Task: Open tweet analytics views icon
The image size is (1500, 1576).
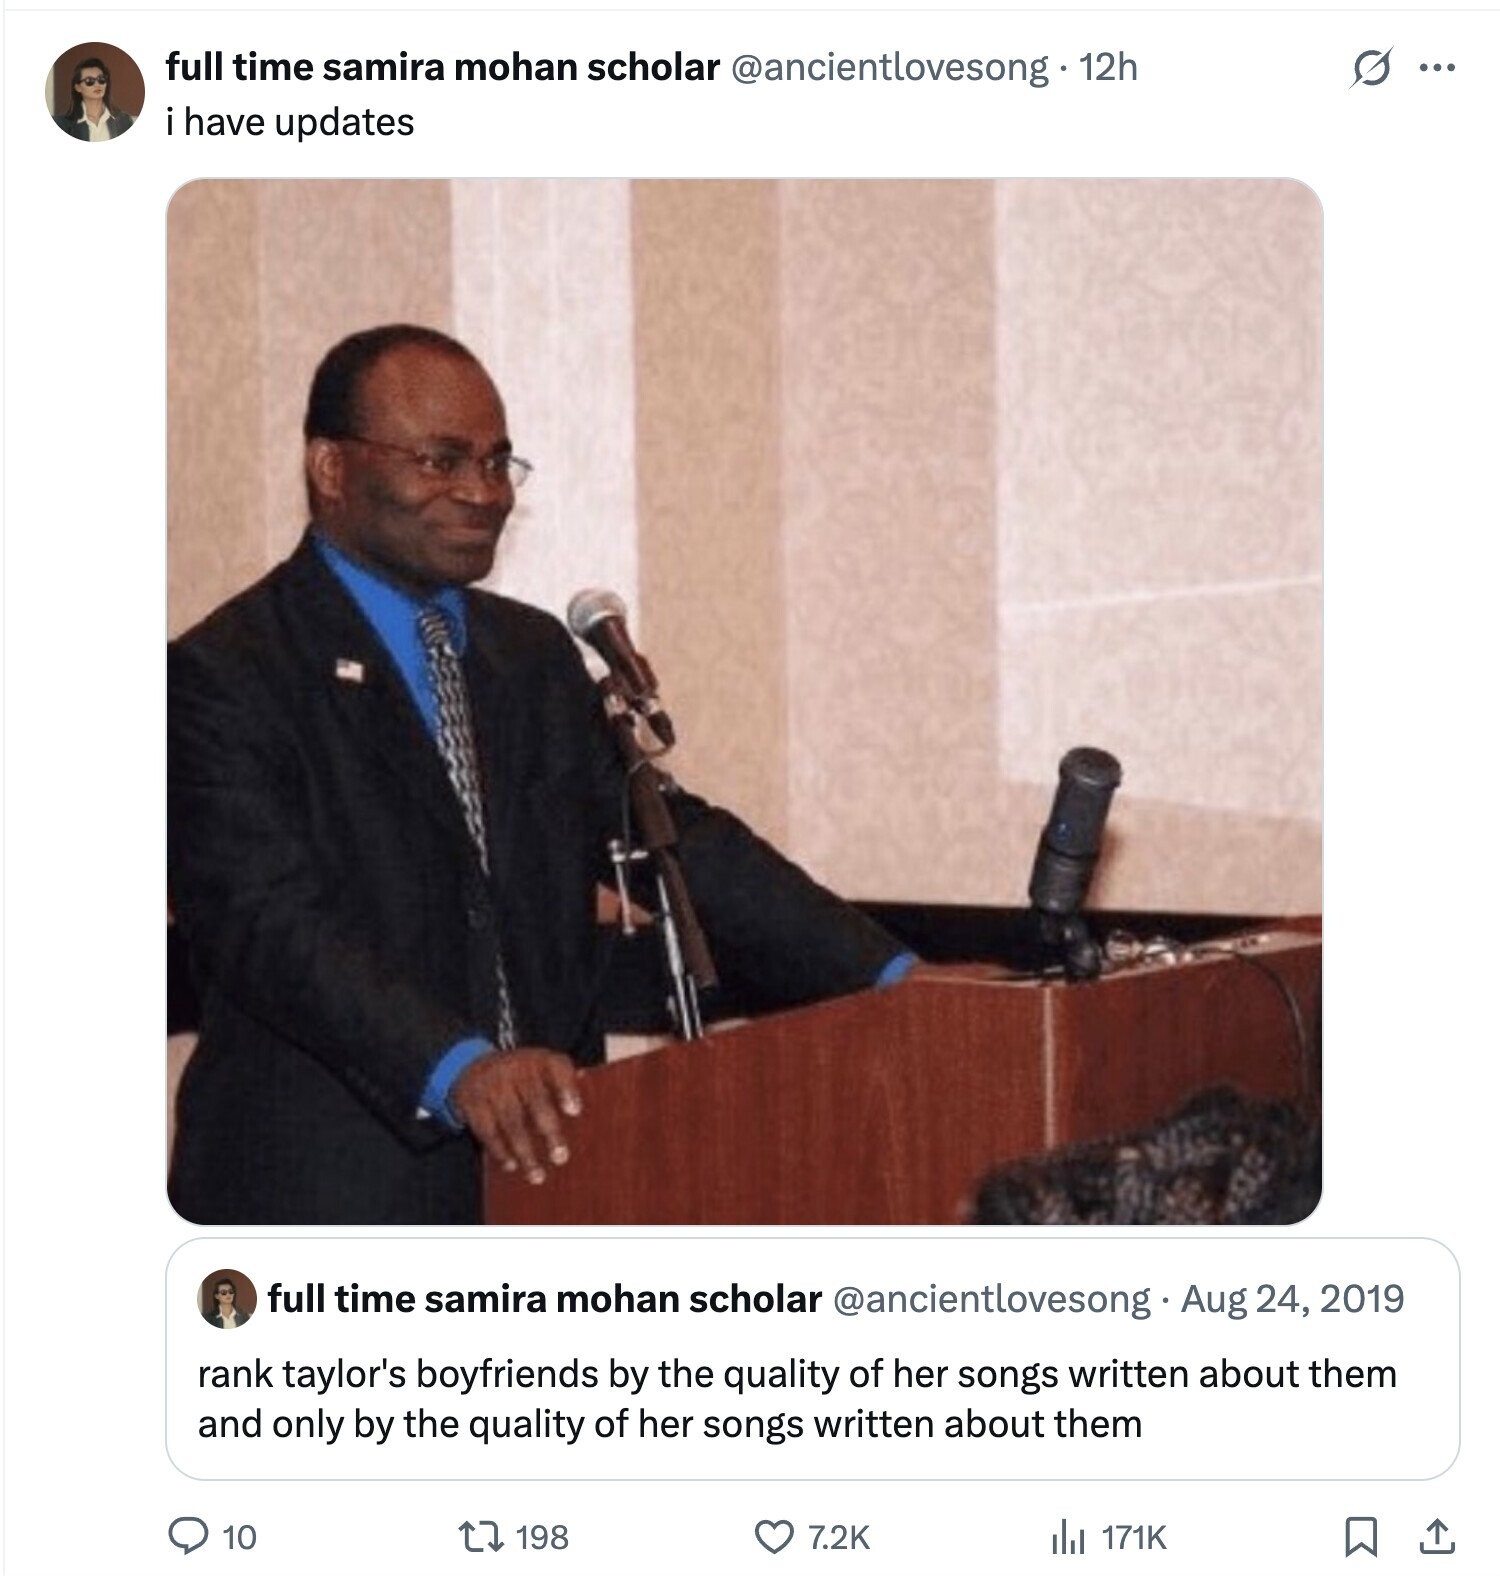Action: [1067, 1537]
